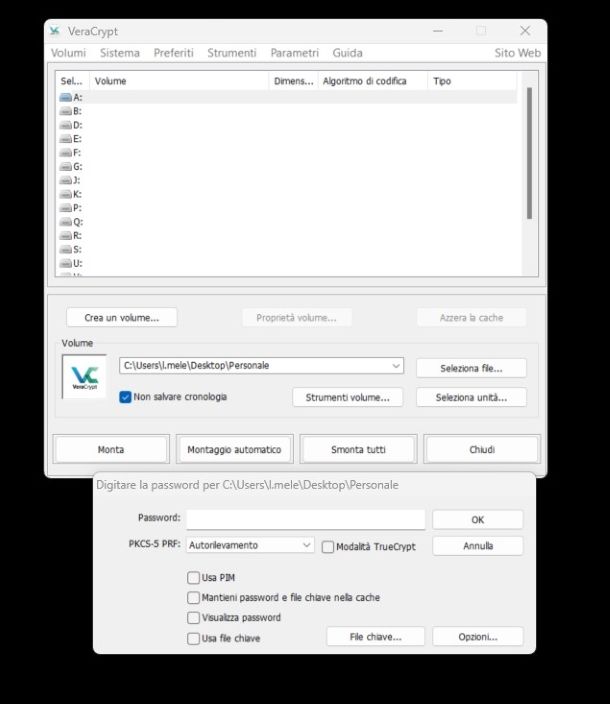Check Mantieni password e file chiave nella cache

pyautogui.click(x=193, y=598)
